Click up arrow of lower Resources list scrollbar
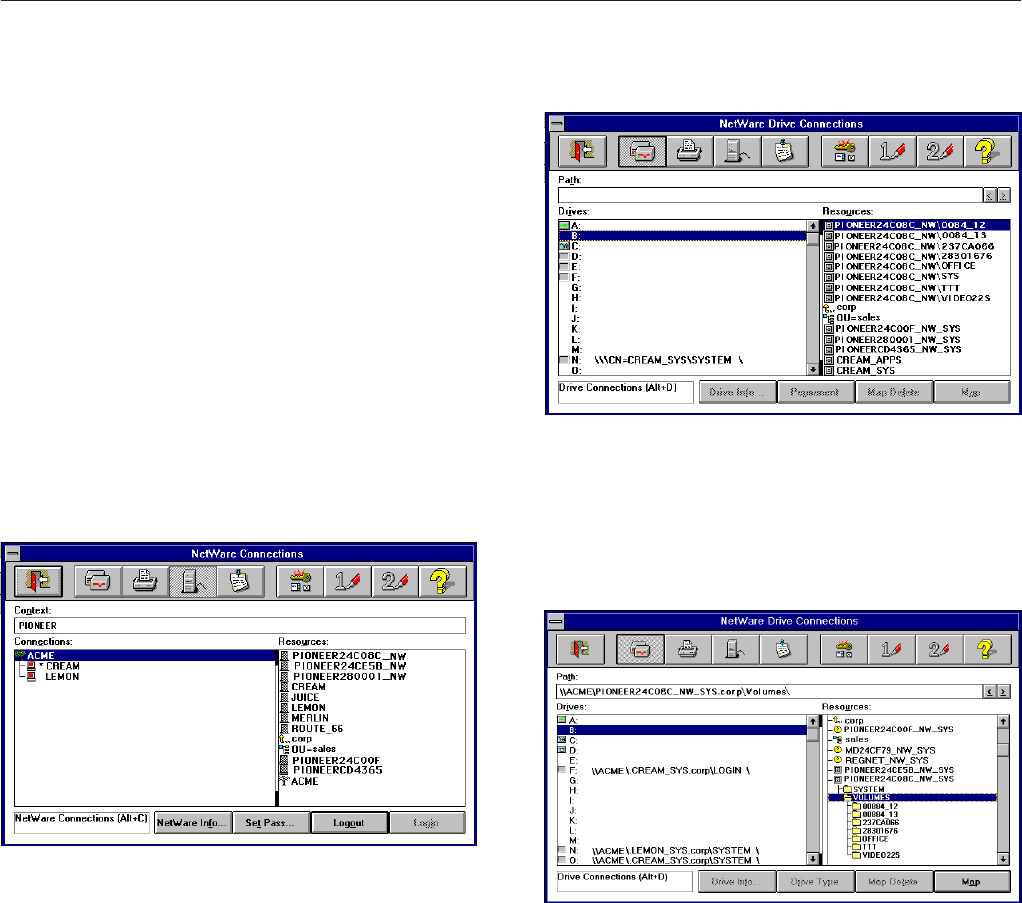1022x903 pixels. [1003, 721]
